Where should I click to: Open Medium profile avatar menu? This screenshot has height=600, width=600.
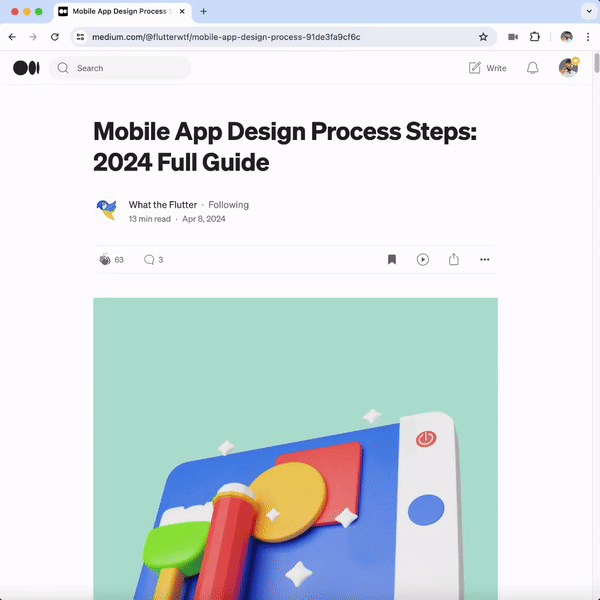(567, 68)
